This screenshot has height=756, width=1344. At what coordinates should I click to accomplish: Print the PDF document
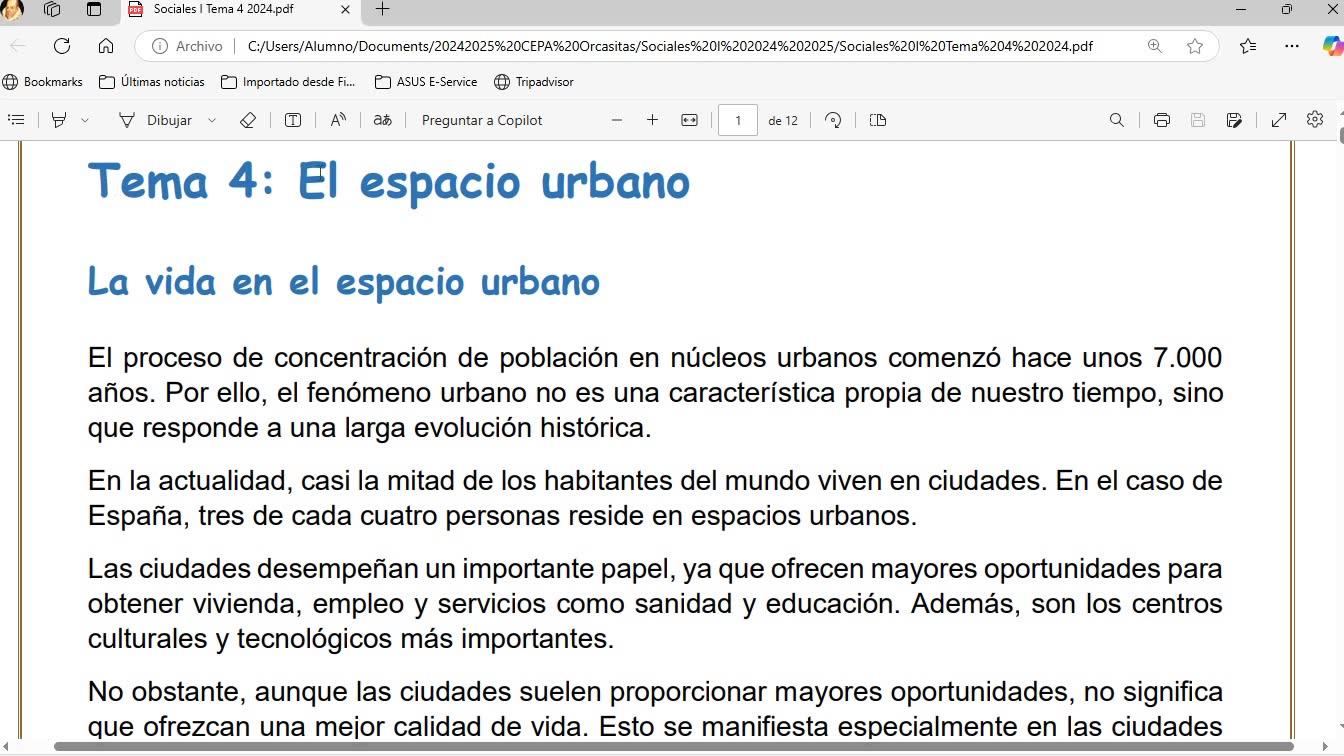coord(1162,120)
